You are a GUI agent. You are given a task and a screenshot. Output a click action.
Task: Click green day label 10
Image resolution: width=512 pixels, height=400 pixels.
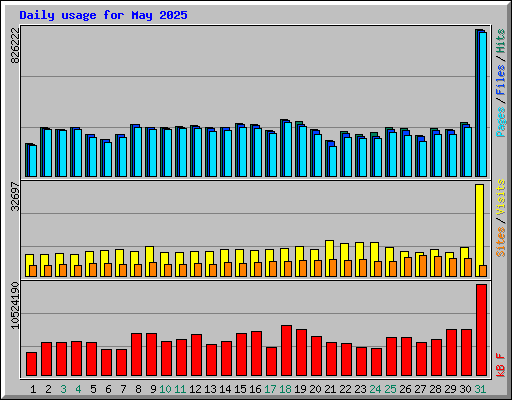coord(165,389)
